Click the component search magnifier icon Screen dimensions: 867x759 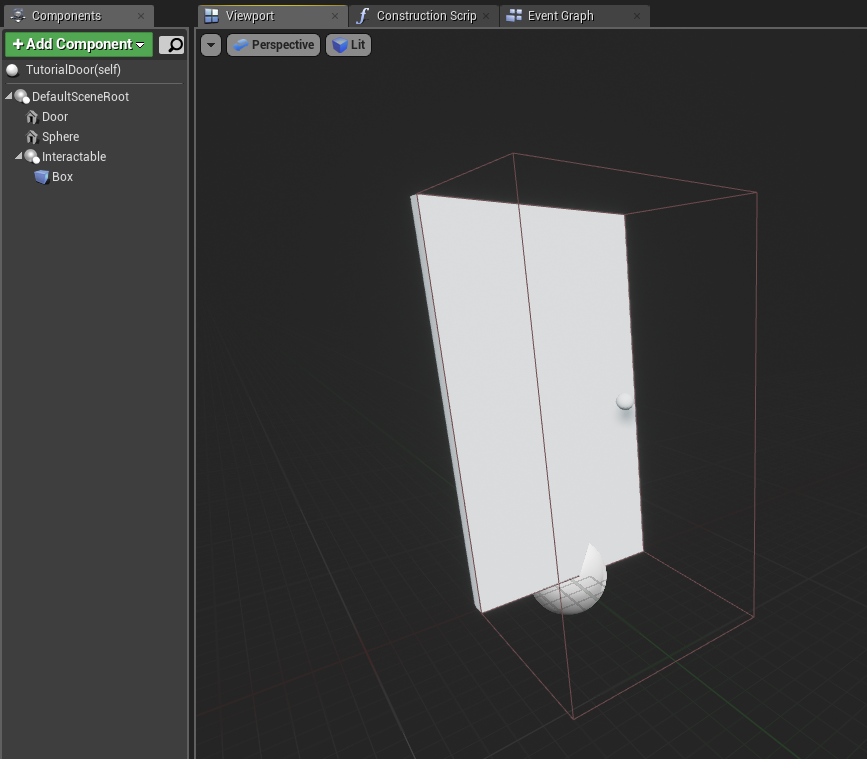pos(172,45)
